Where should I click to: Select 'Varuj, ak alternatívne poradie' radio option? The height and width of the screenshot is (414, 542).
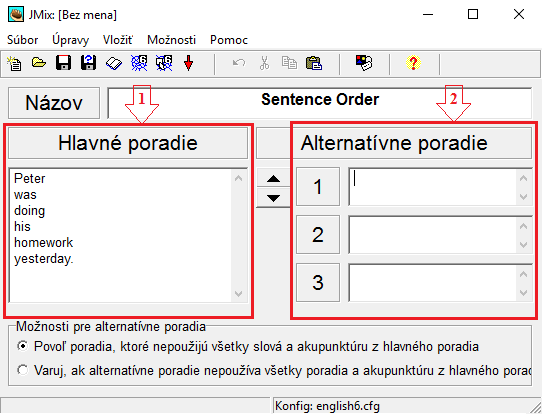click(23, 370)
